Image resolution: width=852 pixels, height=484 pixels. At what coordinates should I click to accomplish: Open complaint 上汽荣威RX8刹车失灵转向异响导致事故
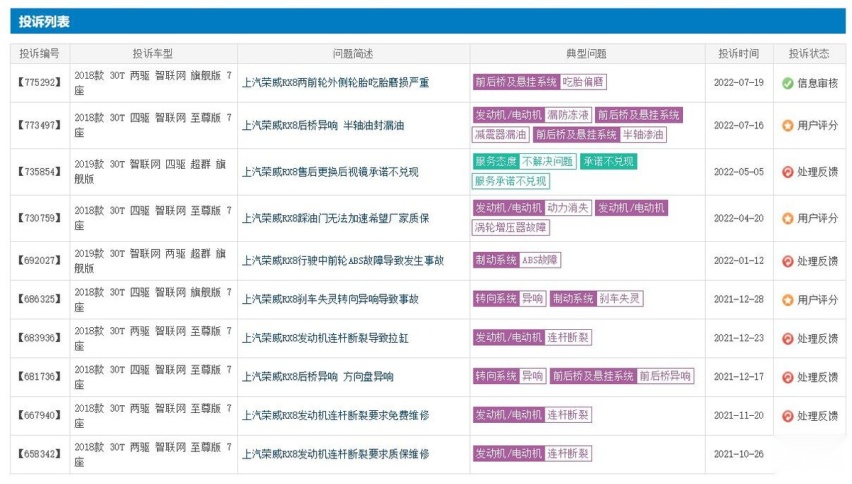[330, 299]
